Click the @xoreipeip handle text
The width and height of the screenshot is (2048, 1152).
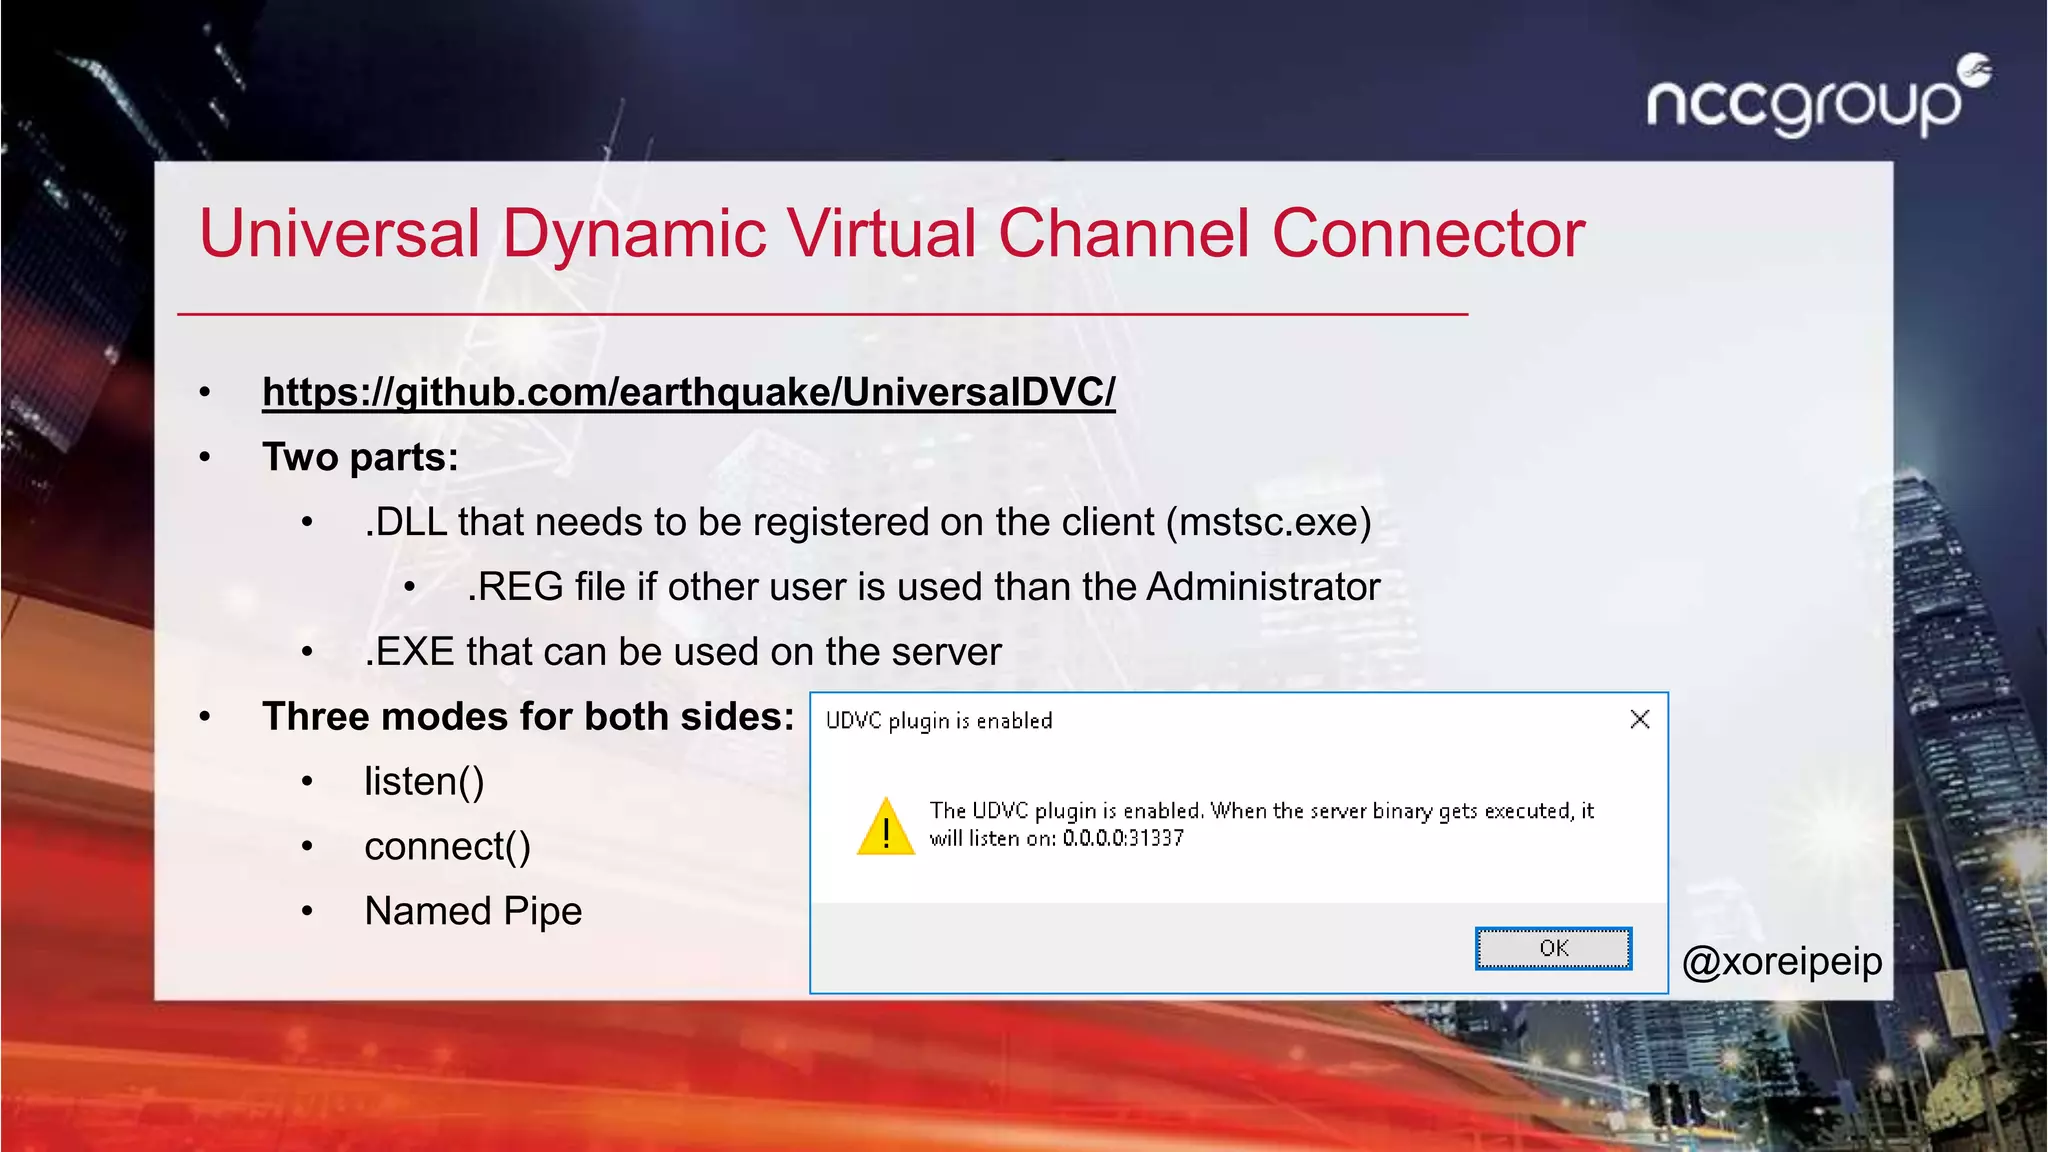pos(1782,961)
